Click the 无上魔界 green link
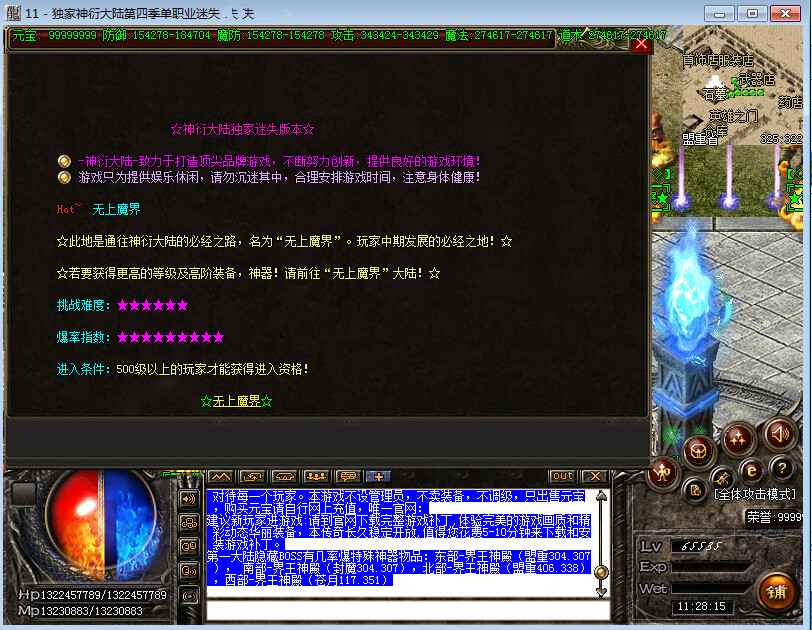The image size is (812, 630). tap(236, 401)
